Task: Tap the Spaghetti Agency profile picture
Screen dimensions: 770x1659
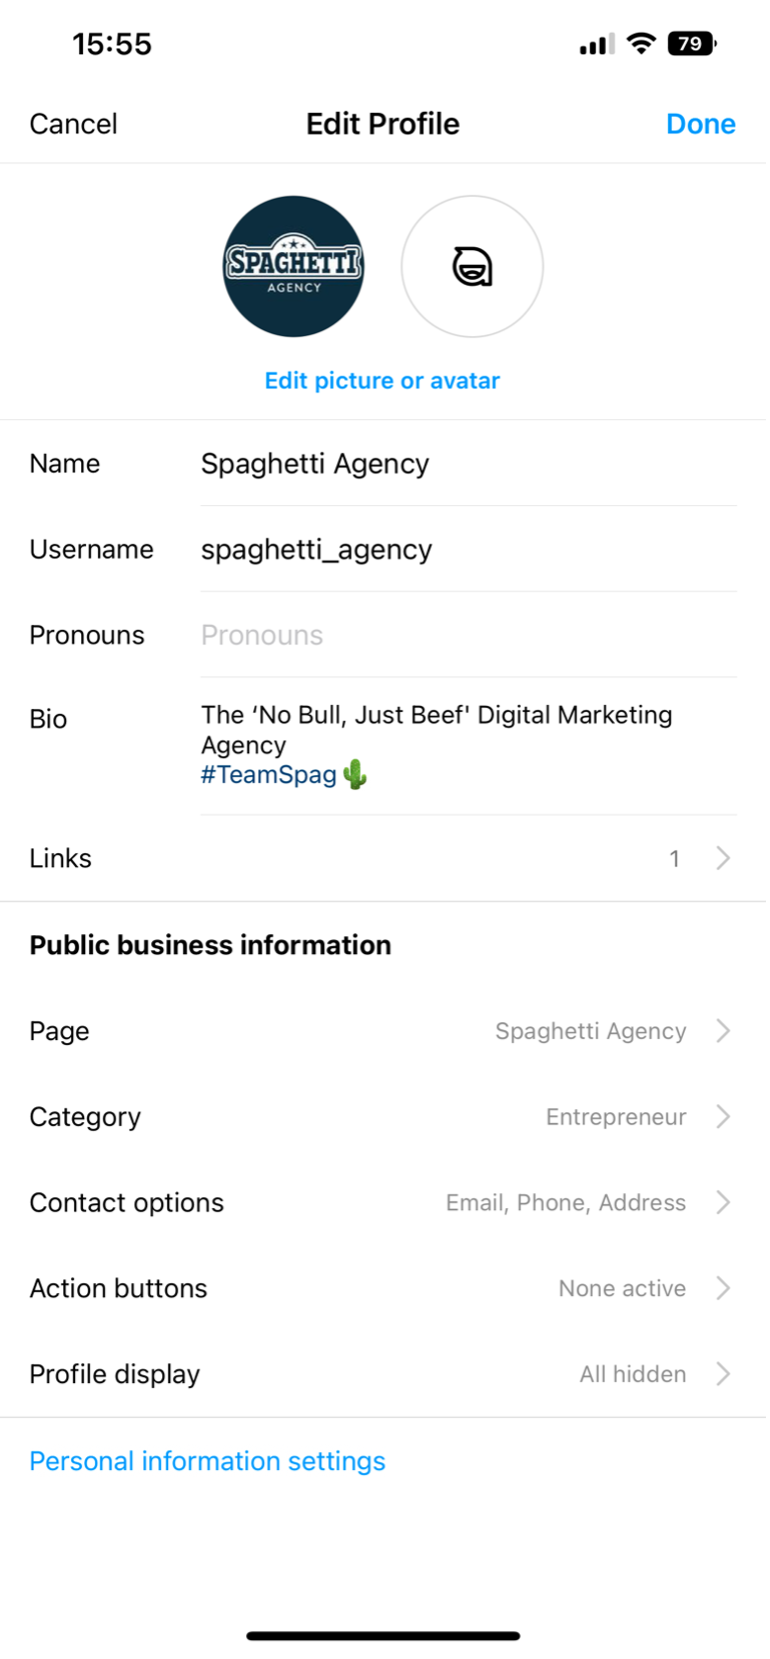Action: [293, 266]
